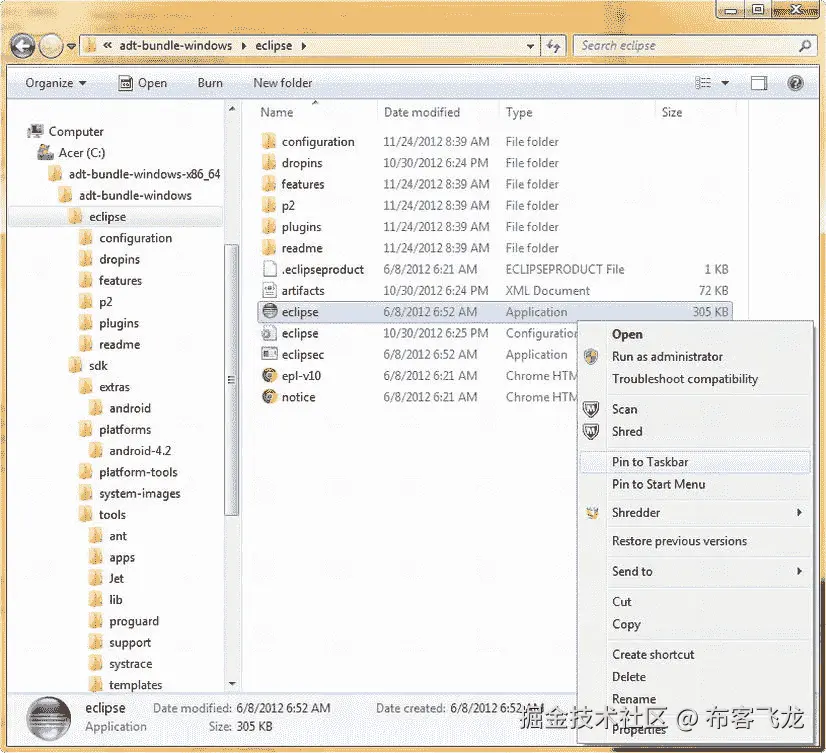Click the New folder button
This screenshot has width=826, height=753.
coord(282,83)
